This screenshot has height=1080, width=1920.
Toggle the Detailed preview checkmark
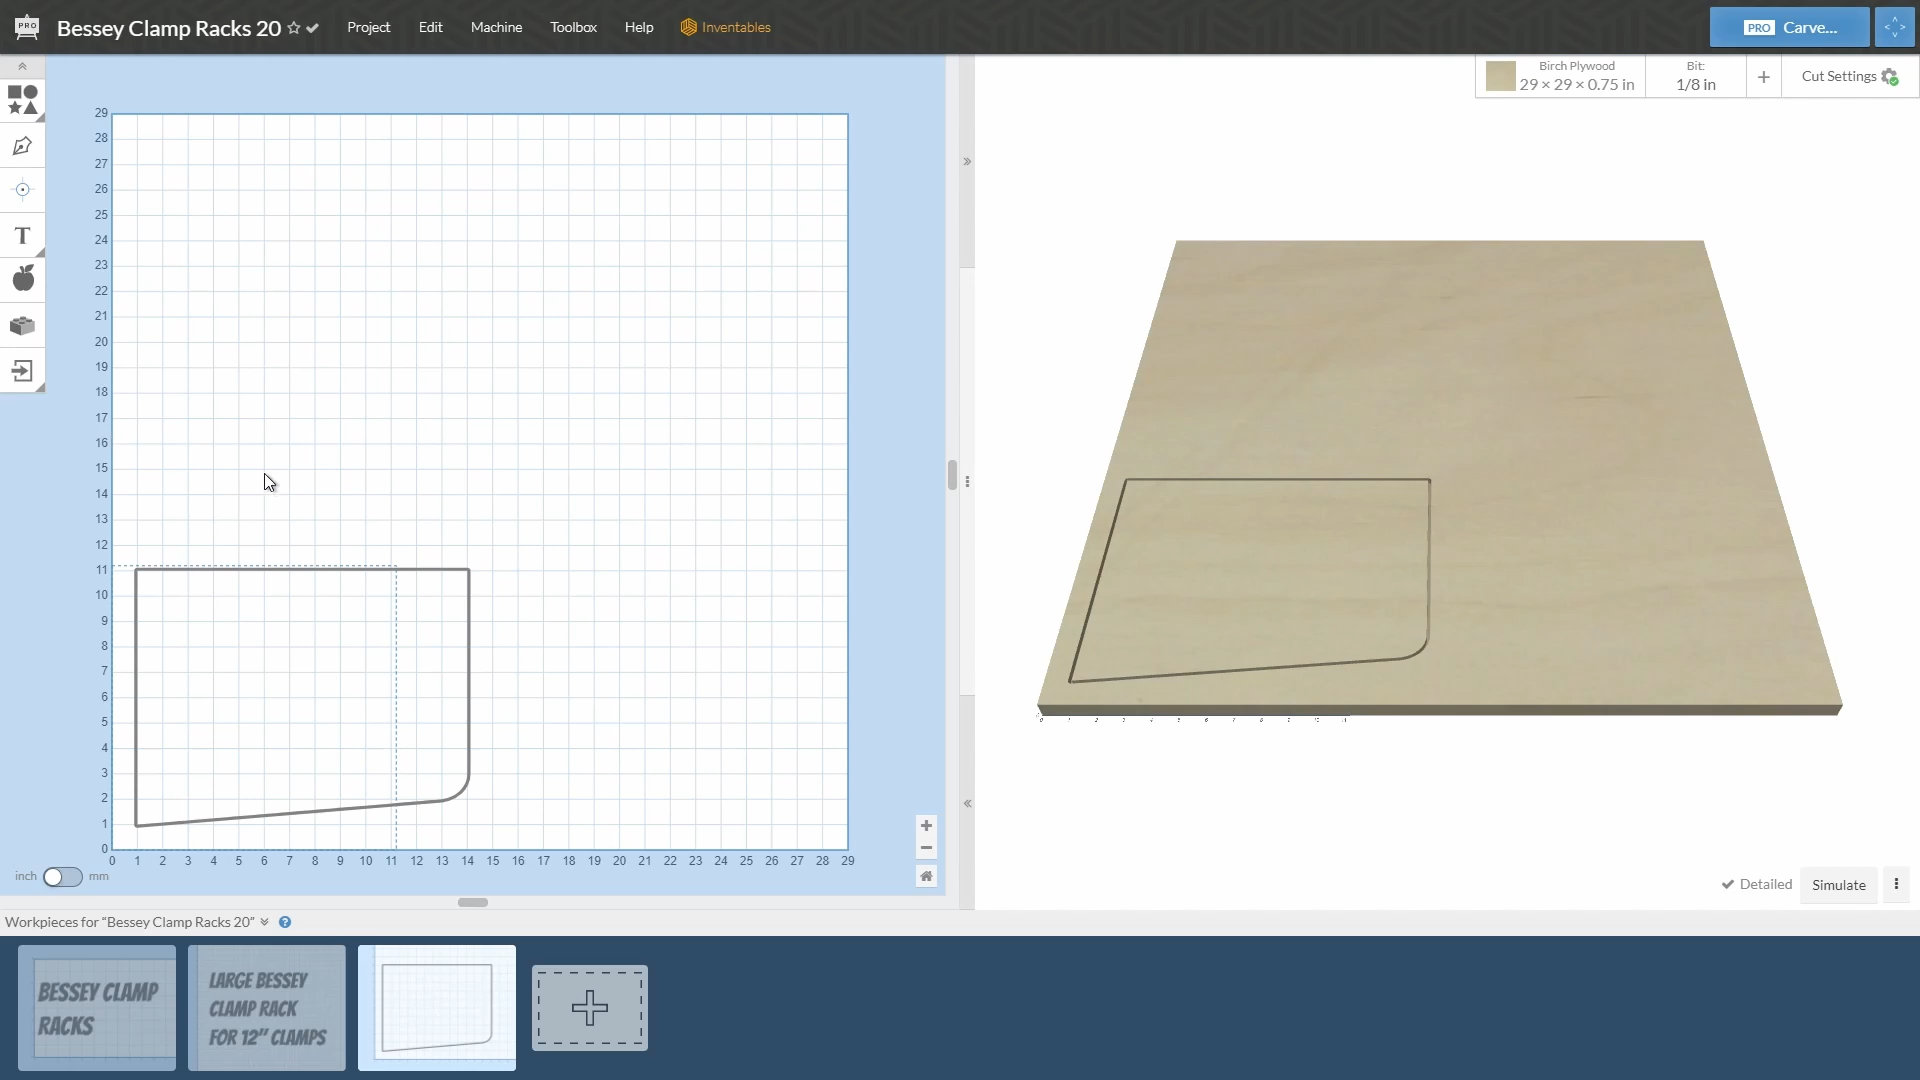1727,884
